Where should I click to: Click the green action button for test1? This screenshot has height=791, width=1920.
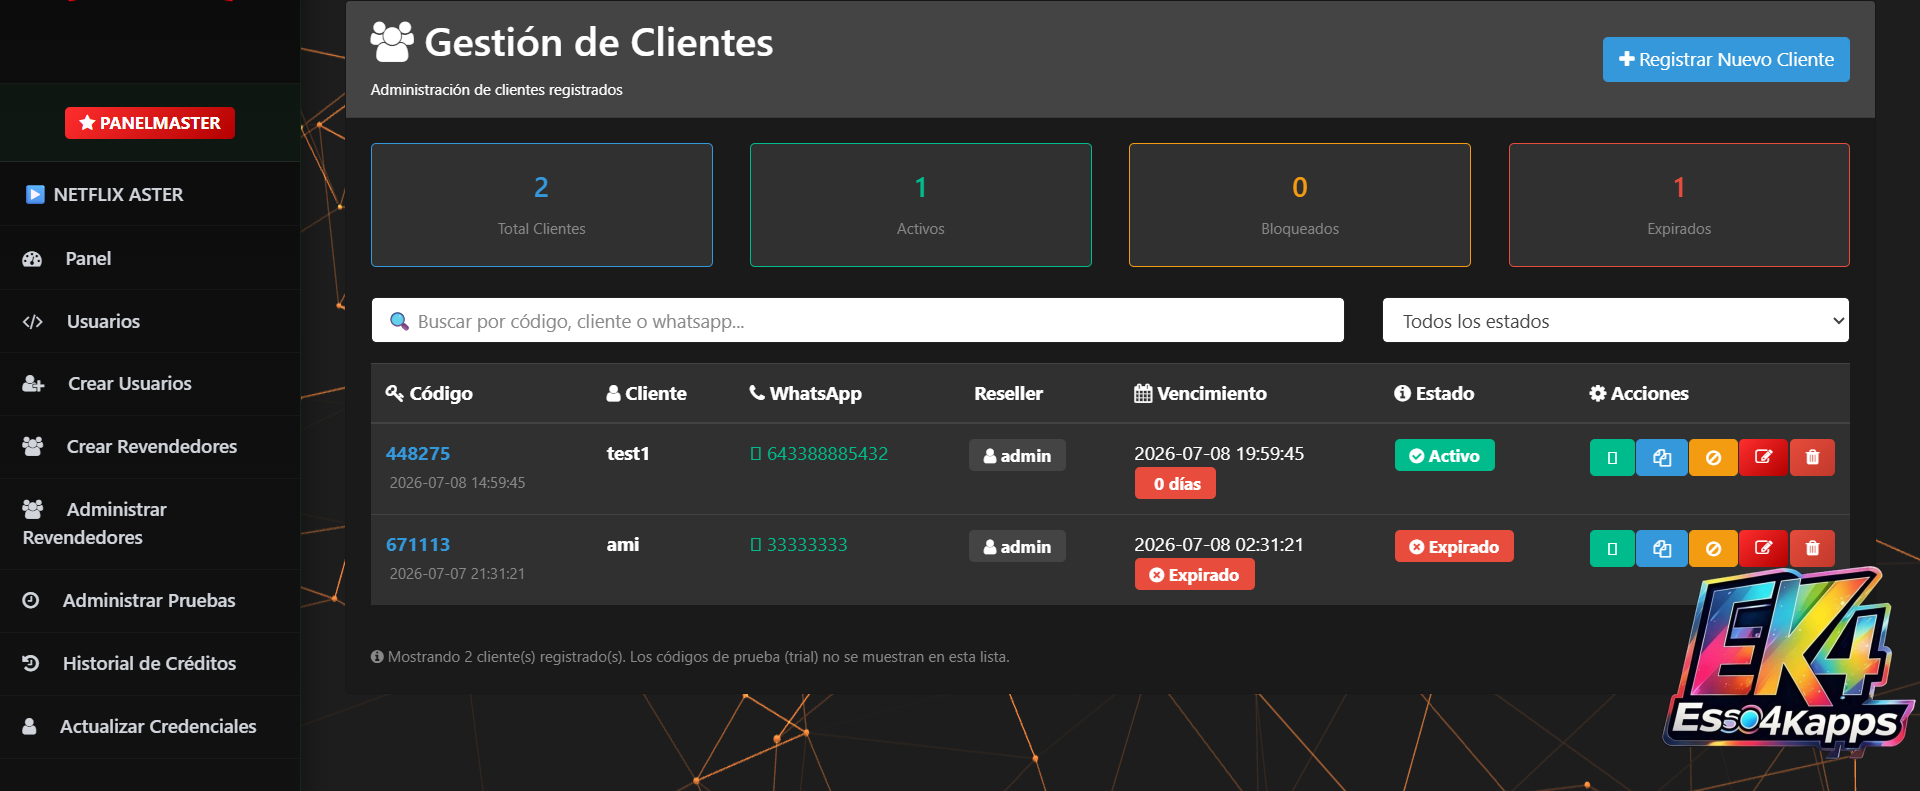pos(1612,457)
